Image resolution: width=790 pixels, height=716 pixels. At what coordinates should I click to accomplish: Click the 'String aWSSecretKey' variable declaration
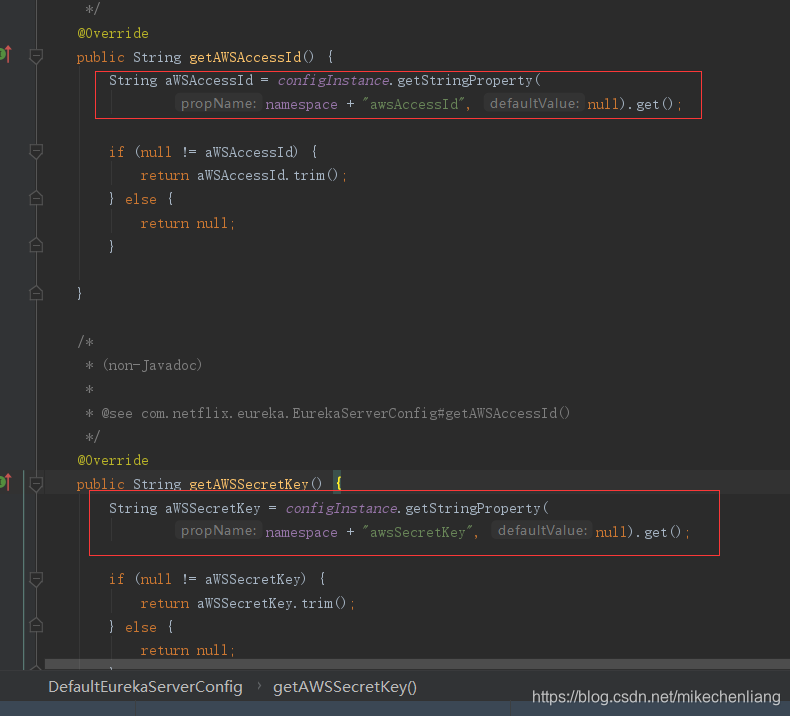184,508
